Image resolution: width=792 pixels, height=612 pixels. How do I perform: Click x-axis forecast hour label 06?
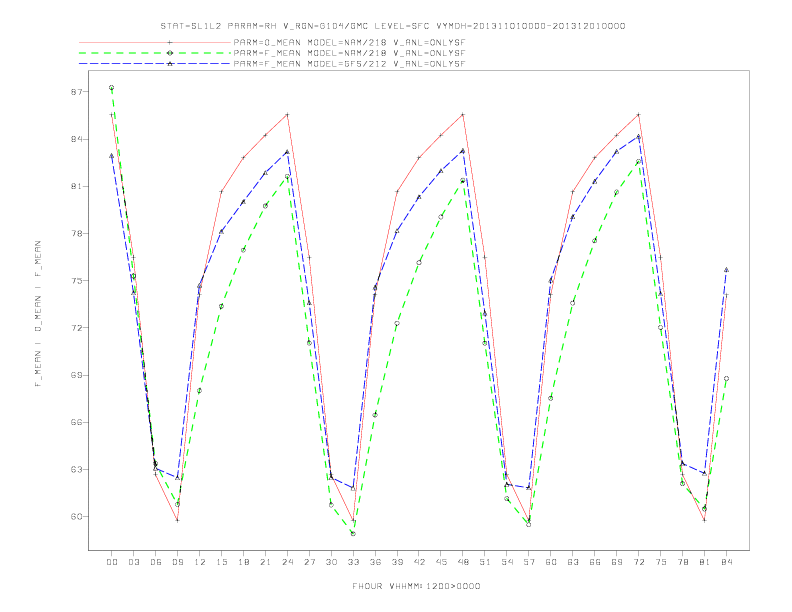tap(156, 562)
